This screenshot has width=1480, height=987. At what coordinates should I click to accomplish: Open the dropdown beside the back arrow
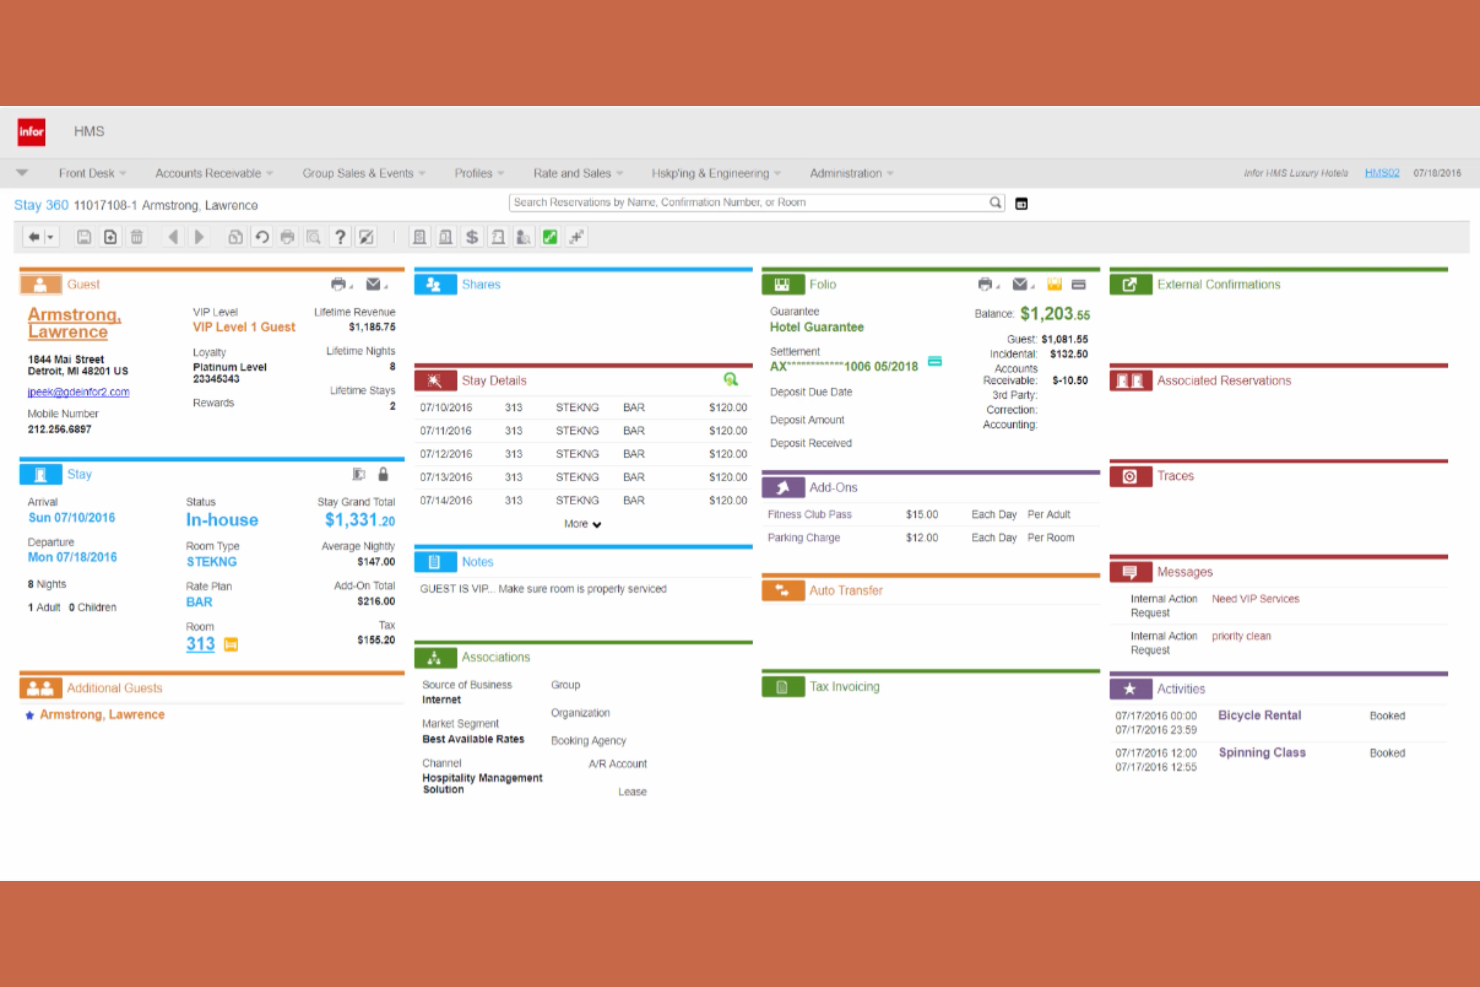coord(52,237)
